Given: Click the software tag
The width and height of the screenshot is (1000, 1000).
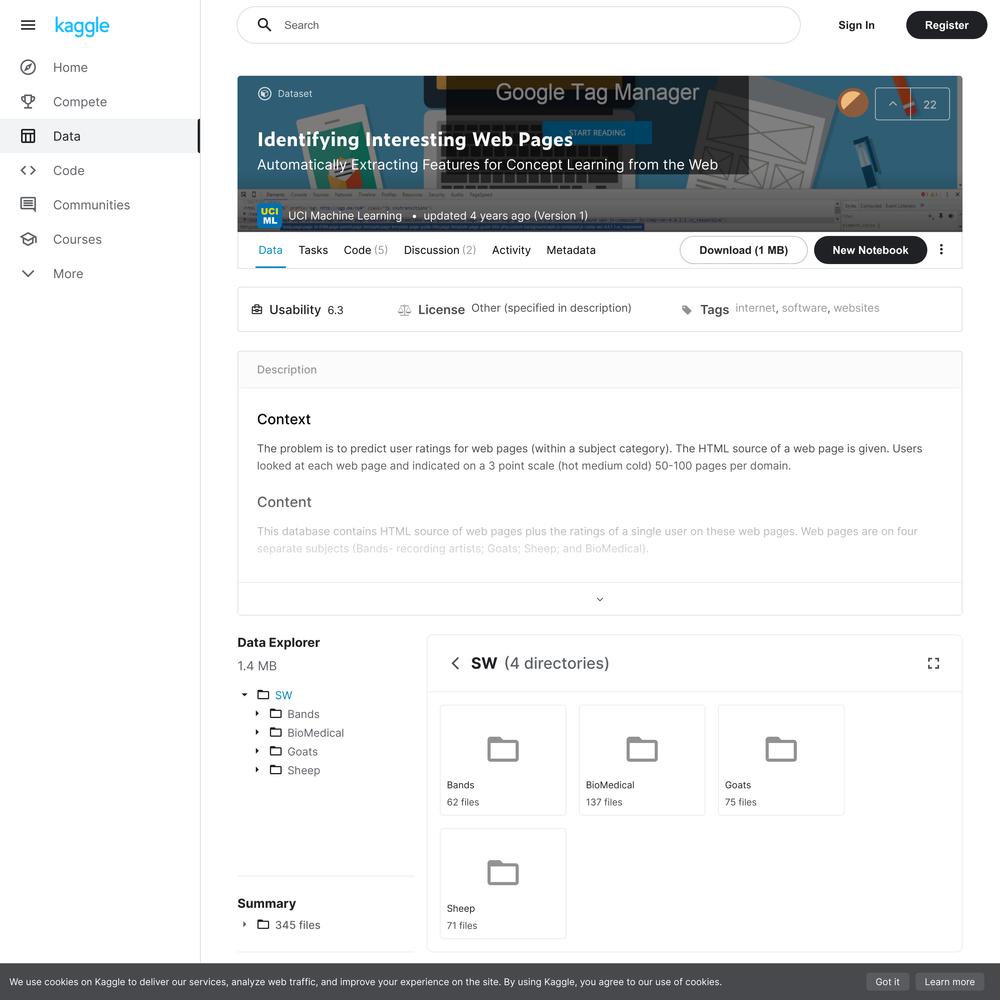Looking at the screenshot, I should pyautogui.click(x=804, y=308).
